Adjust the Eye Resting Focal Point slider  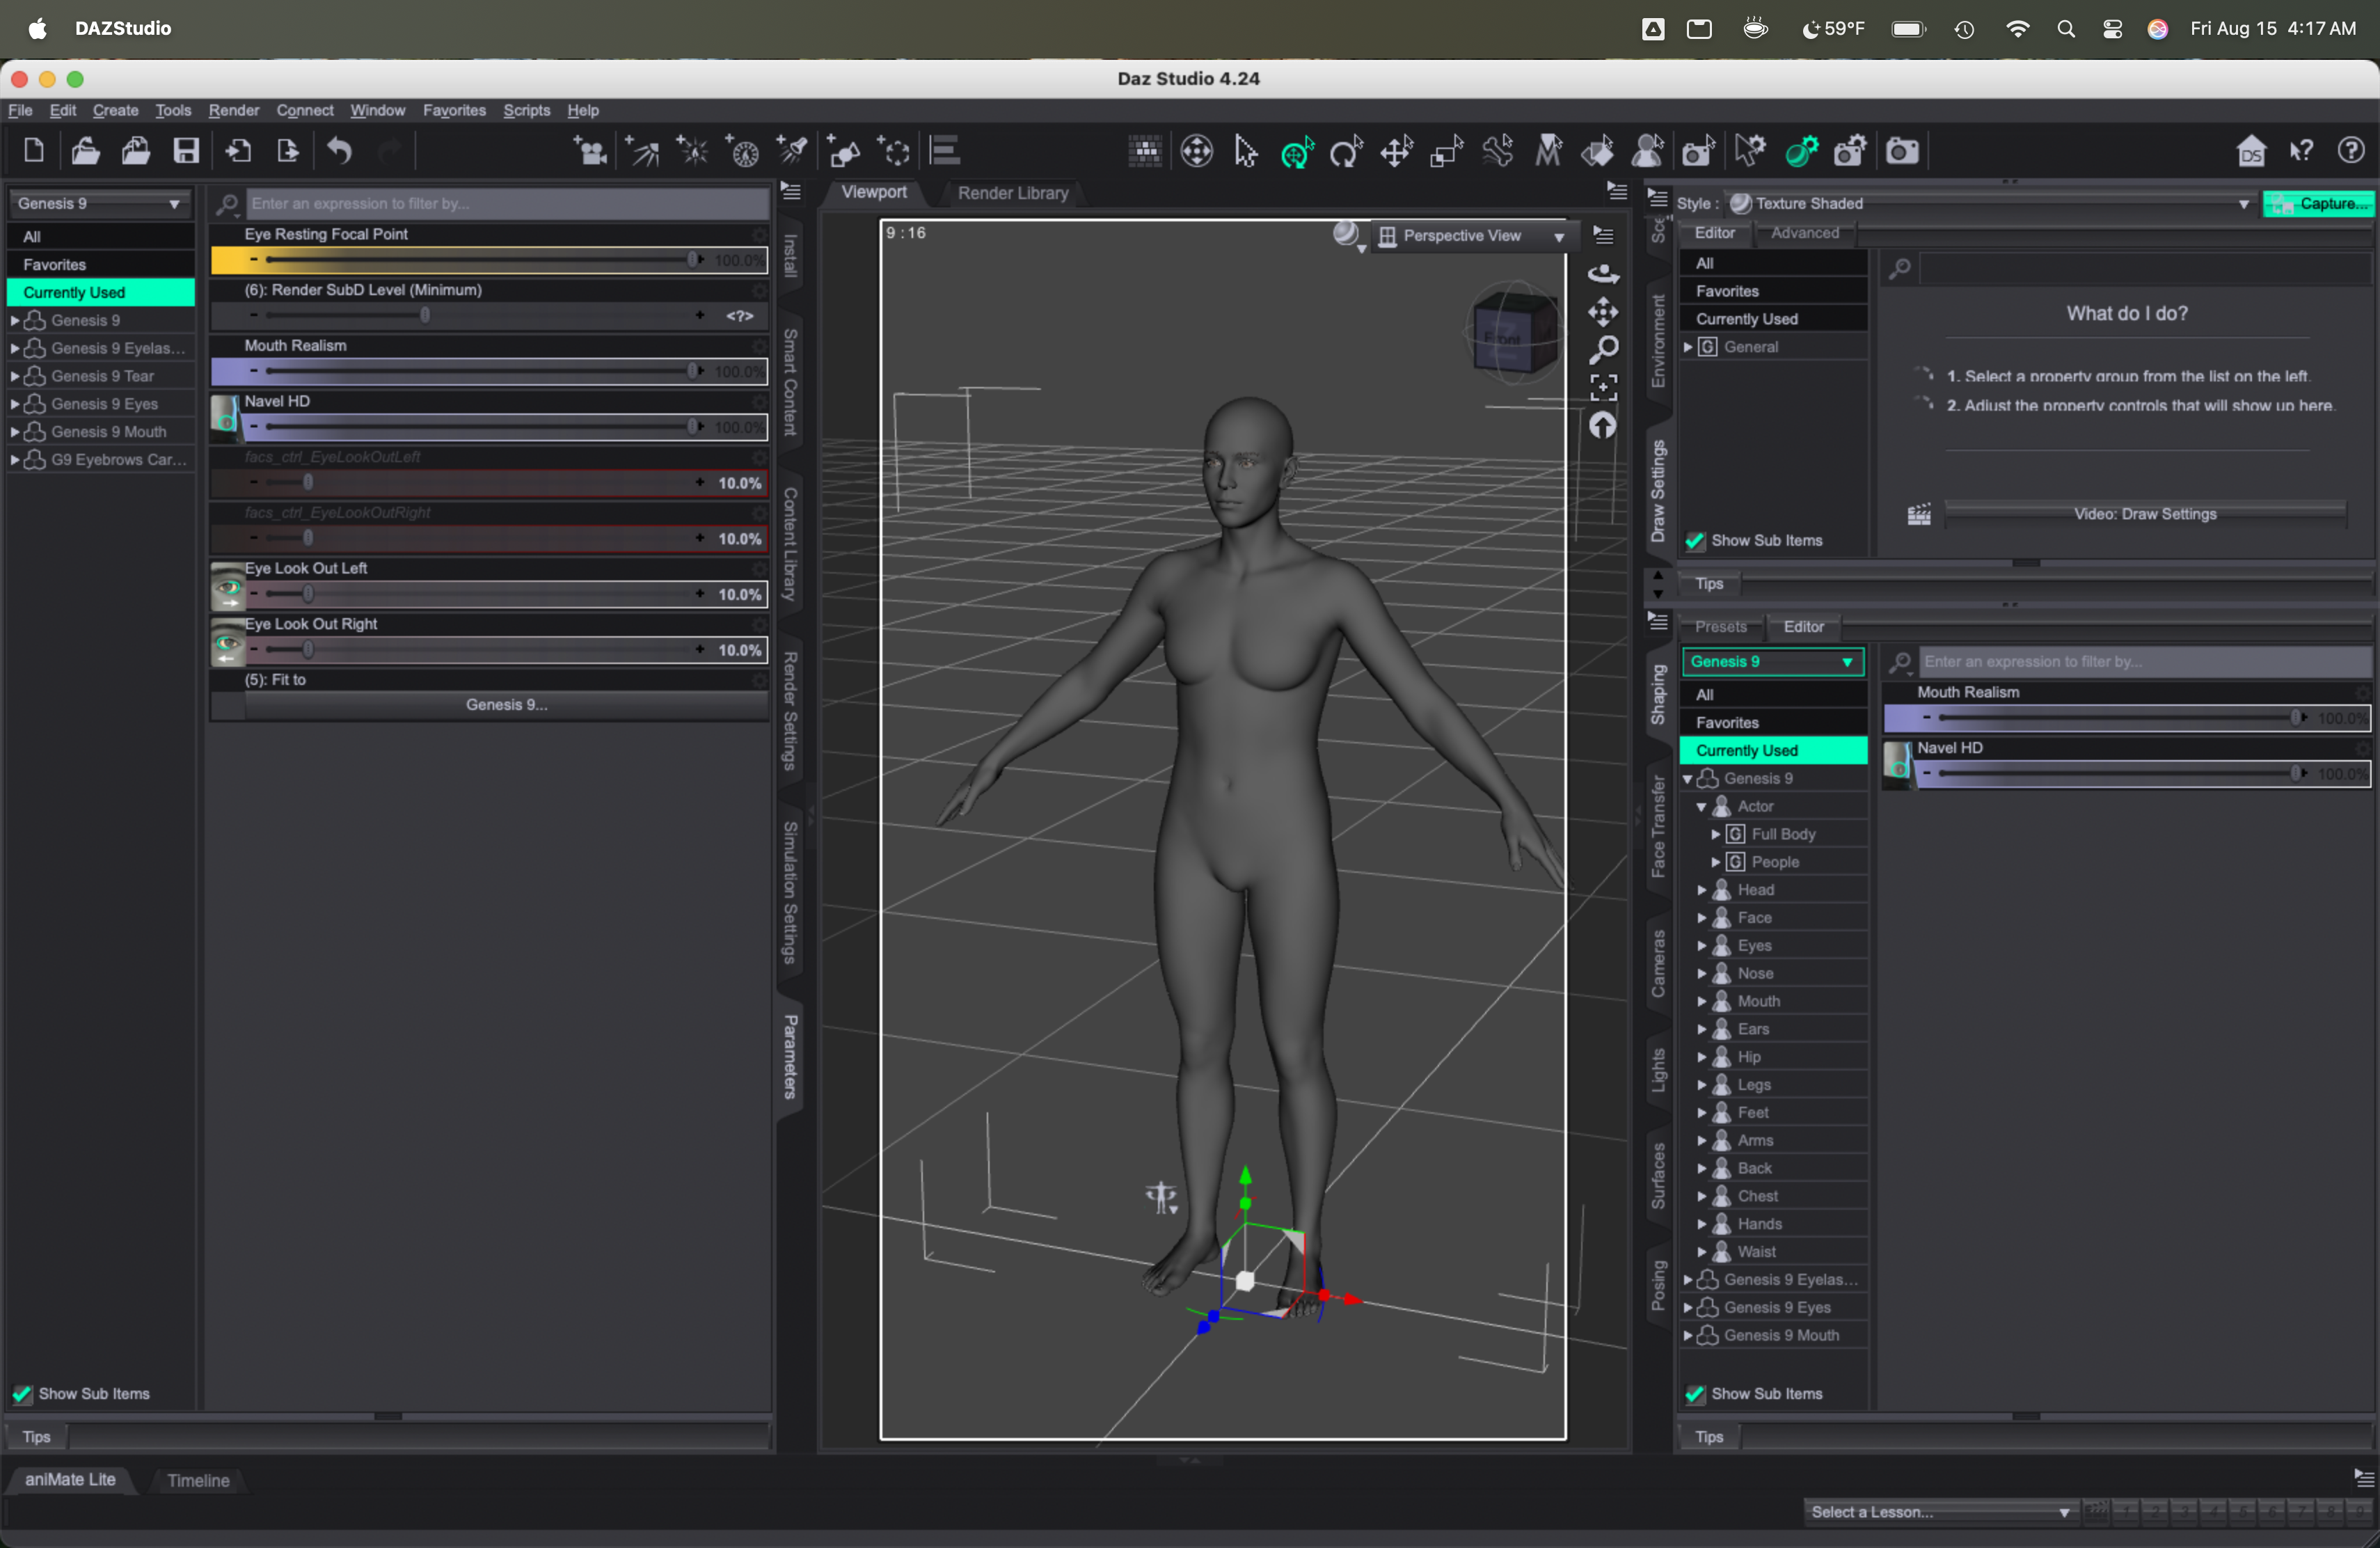tap(488, 260)
